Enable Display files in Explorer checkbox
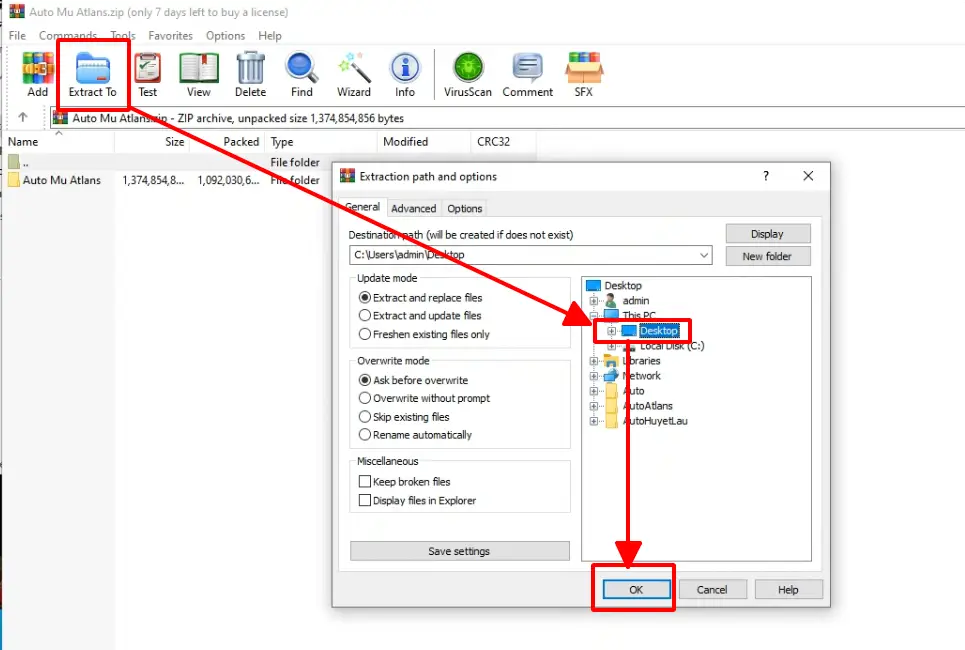Viewport: 965px width, 650px height. tap(365, 500)
